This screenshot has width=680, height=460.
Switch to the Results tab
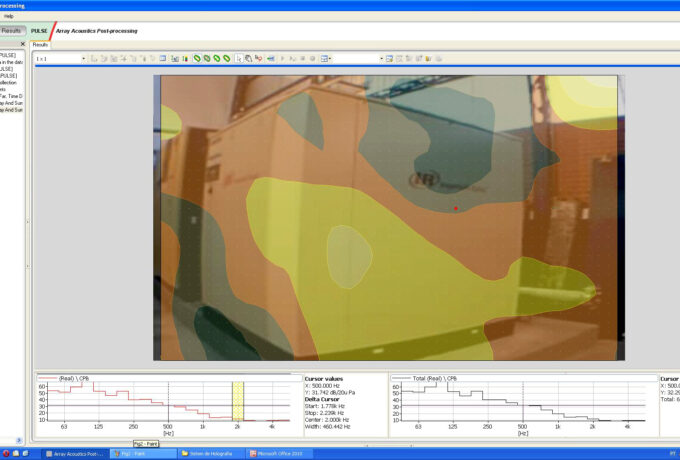pos(40,45)
